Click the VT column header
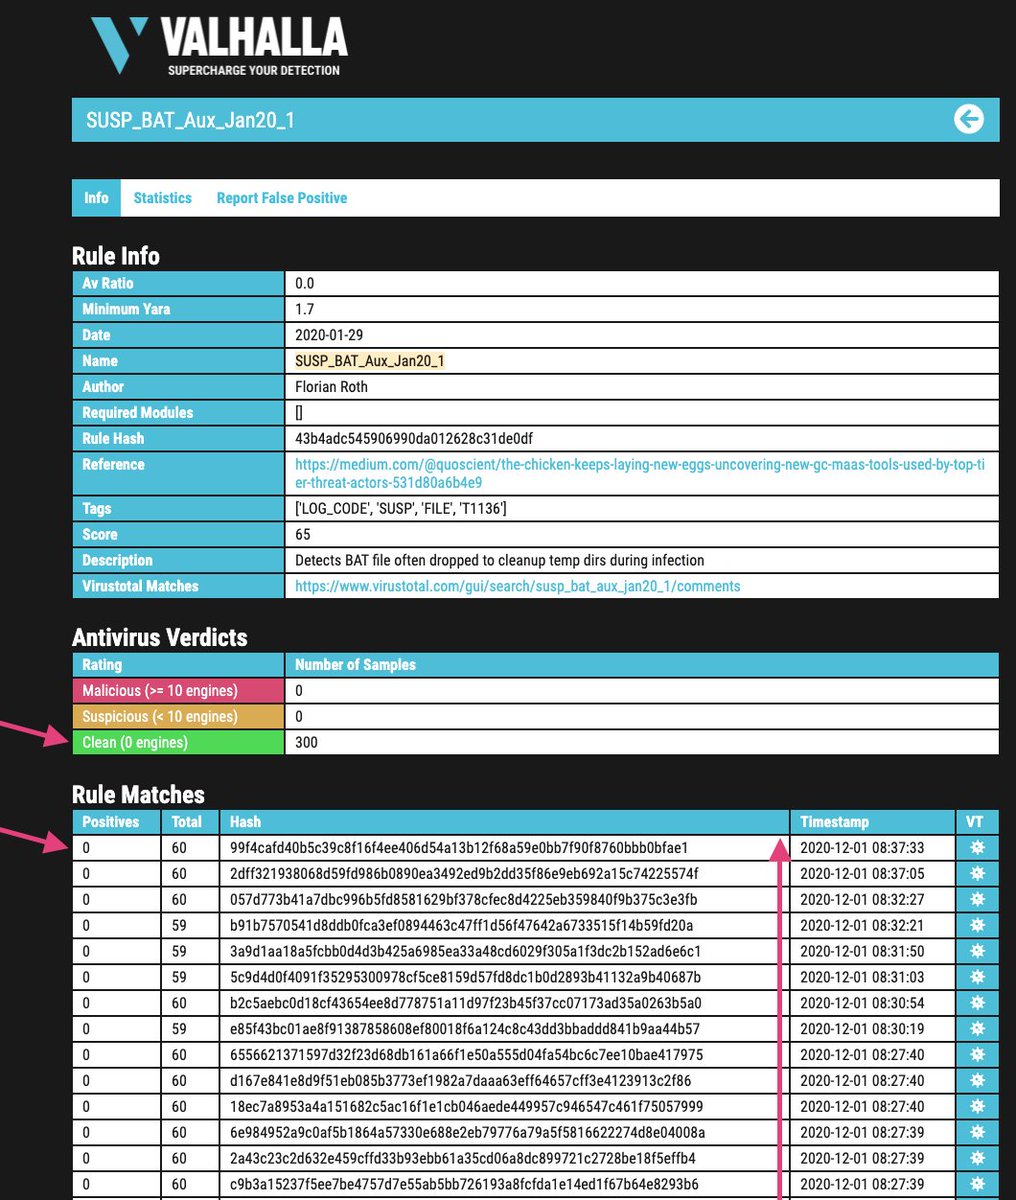Screen dimensions: 1016x1200 977,822
